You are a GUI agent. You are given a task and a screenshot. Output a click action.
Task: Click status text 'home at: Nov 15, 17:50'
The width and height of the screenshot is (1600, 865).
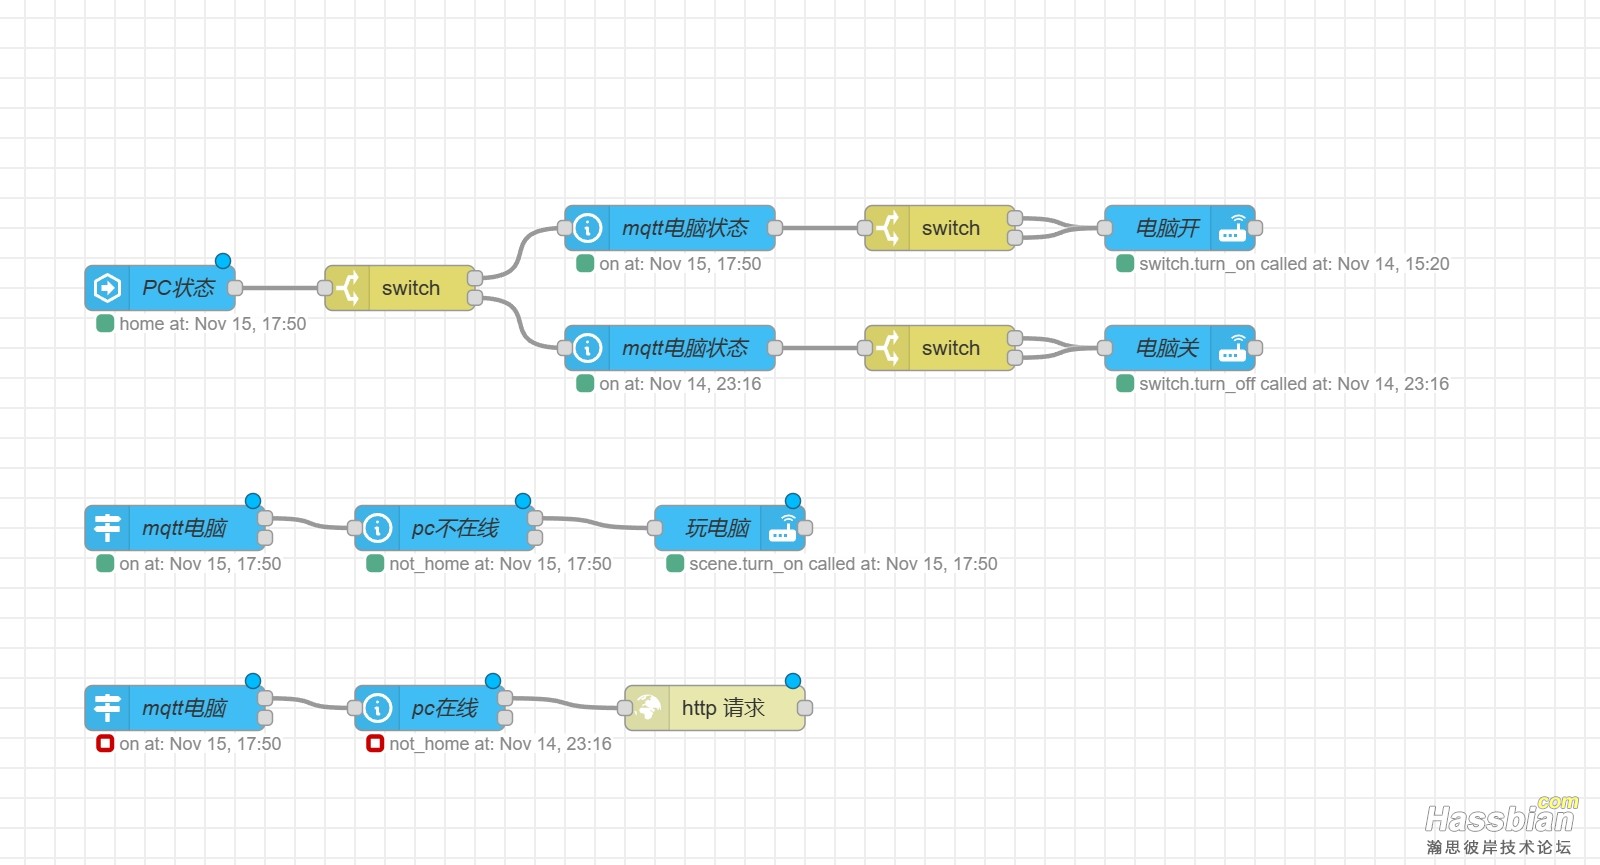pos(213,324)
